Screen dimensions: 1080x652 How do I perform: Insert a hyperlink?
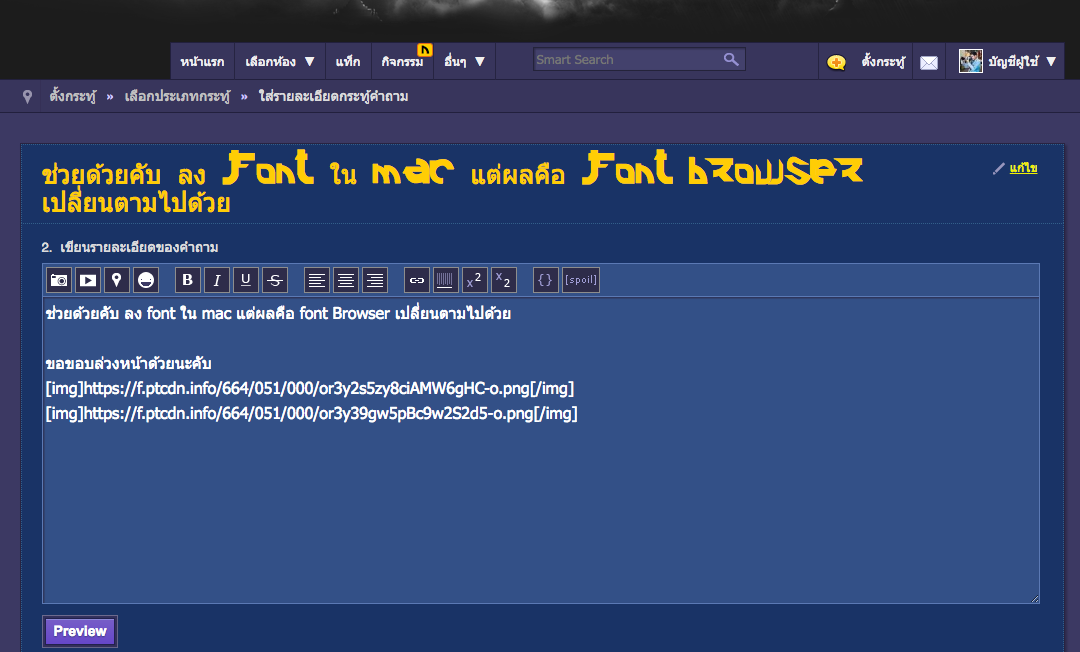(417, 280)
